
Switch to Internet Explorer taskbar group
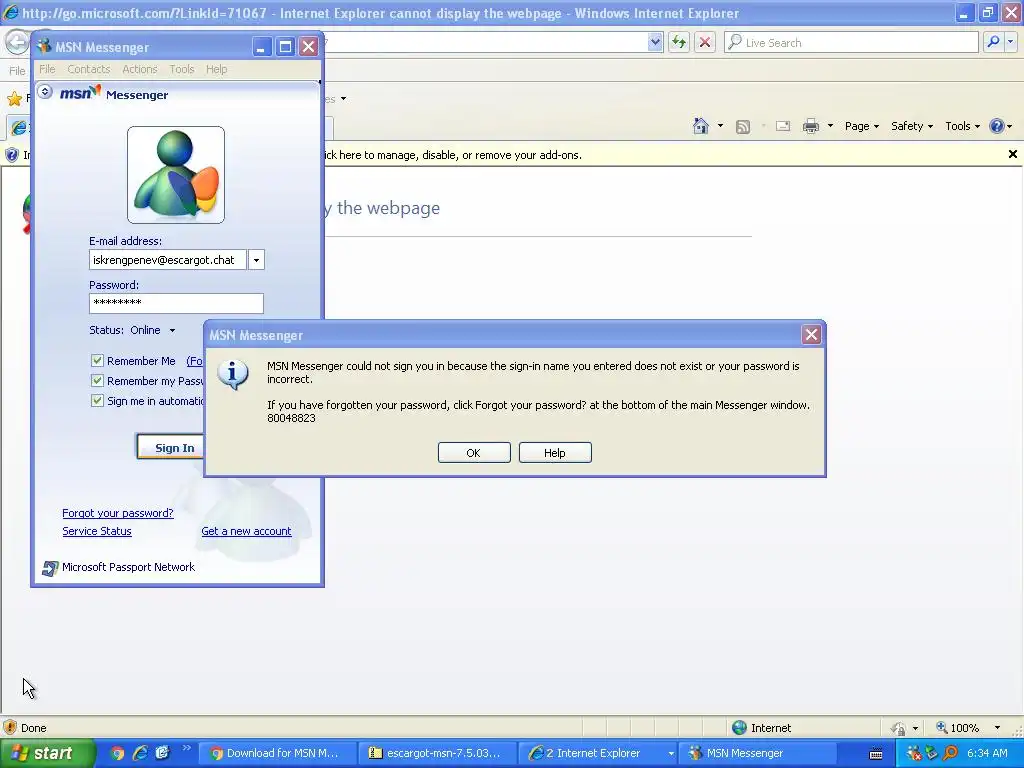click(596, 754)
